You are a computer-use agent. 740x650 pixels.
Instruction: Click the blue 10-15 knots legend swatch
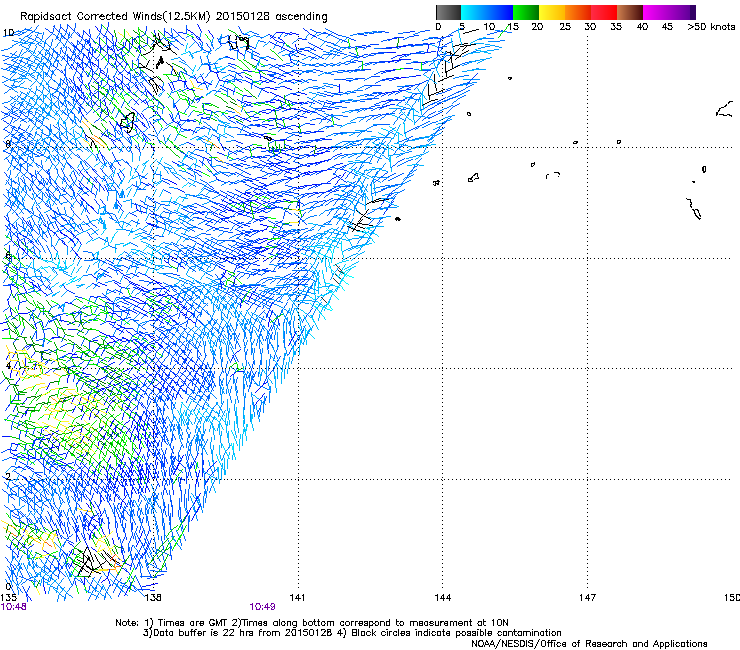(x=500, y=12)
